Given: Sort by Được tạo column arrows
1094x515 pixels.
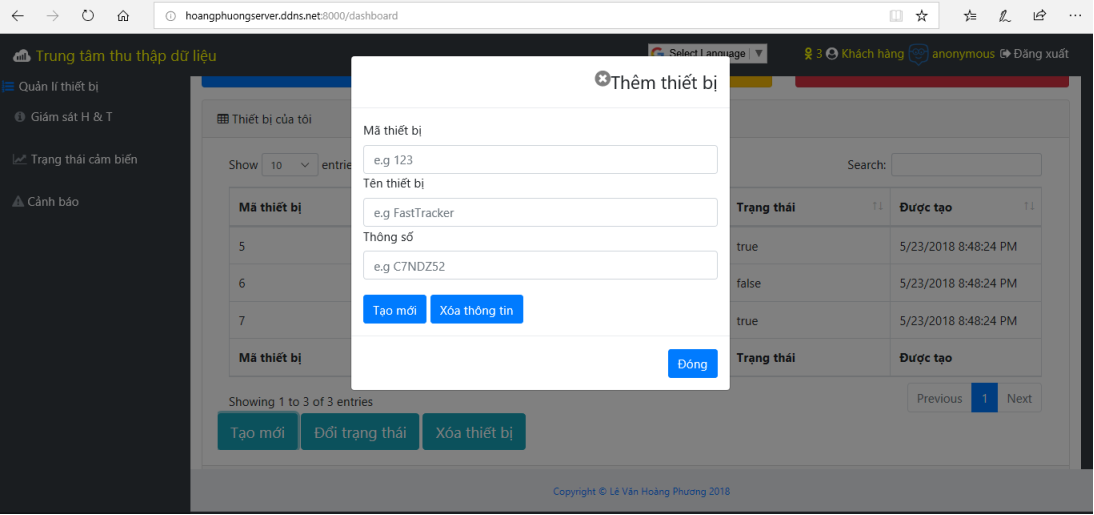Looking at the screenshot, I should coord(1029,207).
